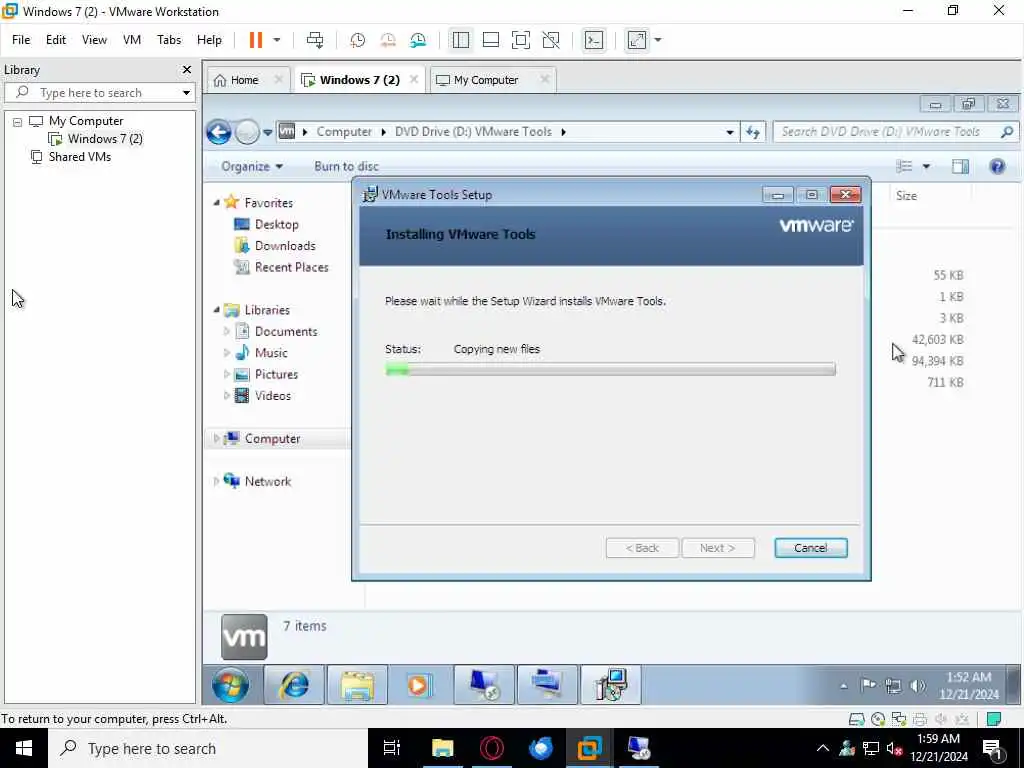The width and height of the screenshot is (1024, 768).
Task: Open the view options dropdown arrow
Action: pos(925,167)
